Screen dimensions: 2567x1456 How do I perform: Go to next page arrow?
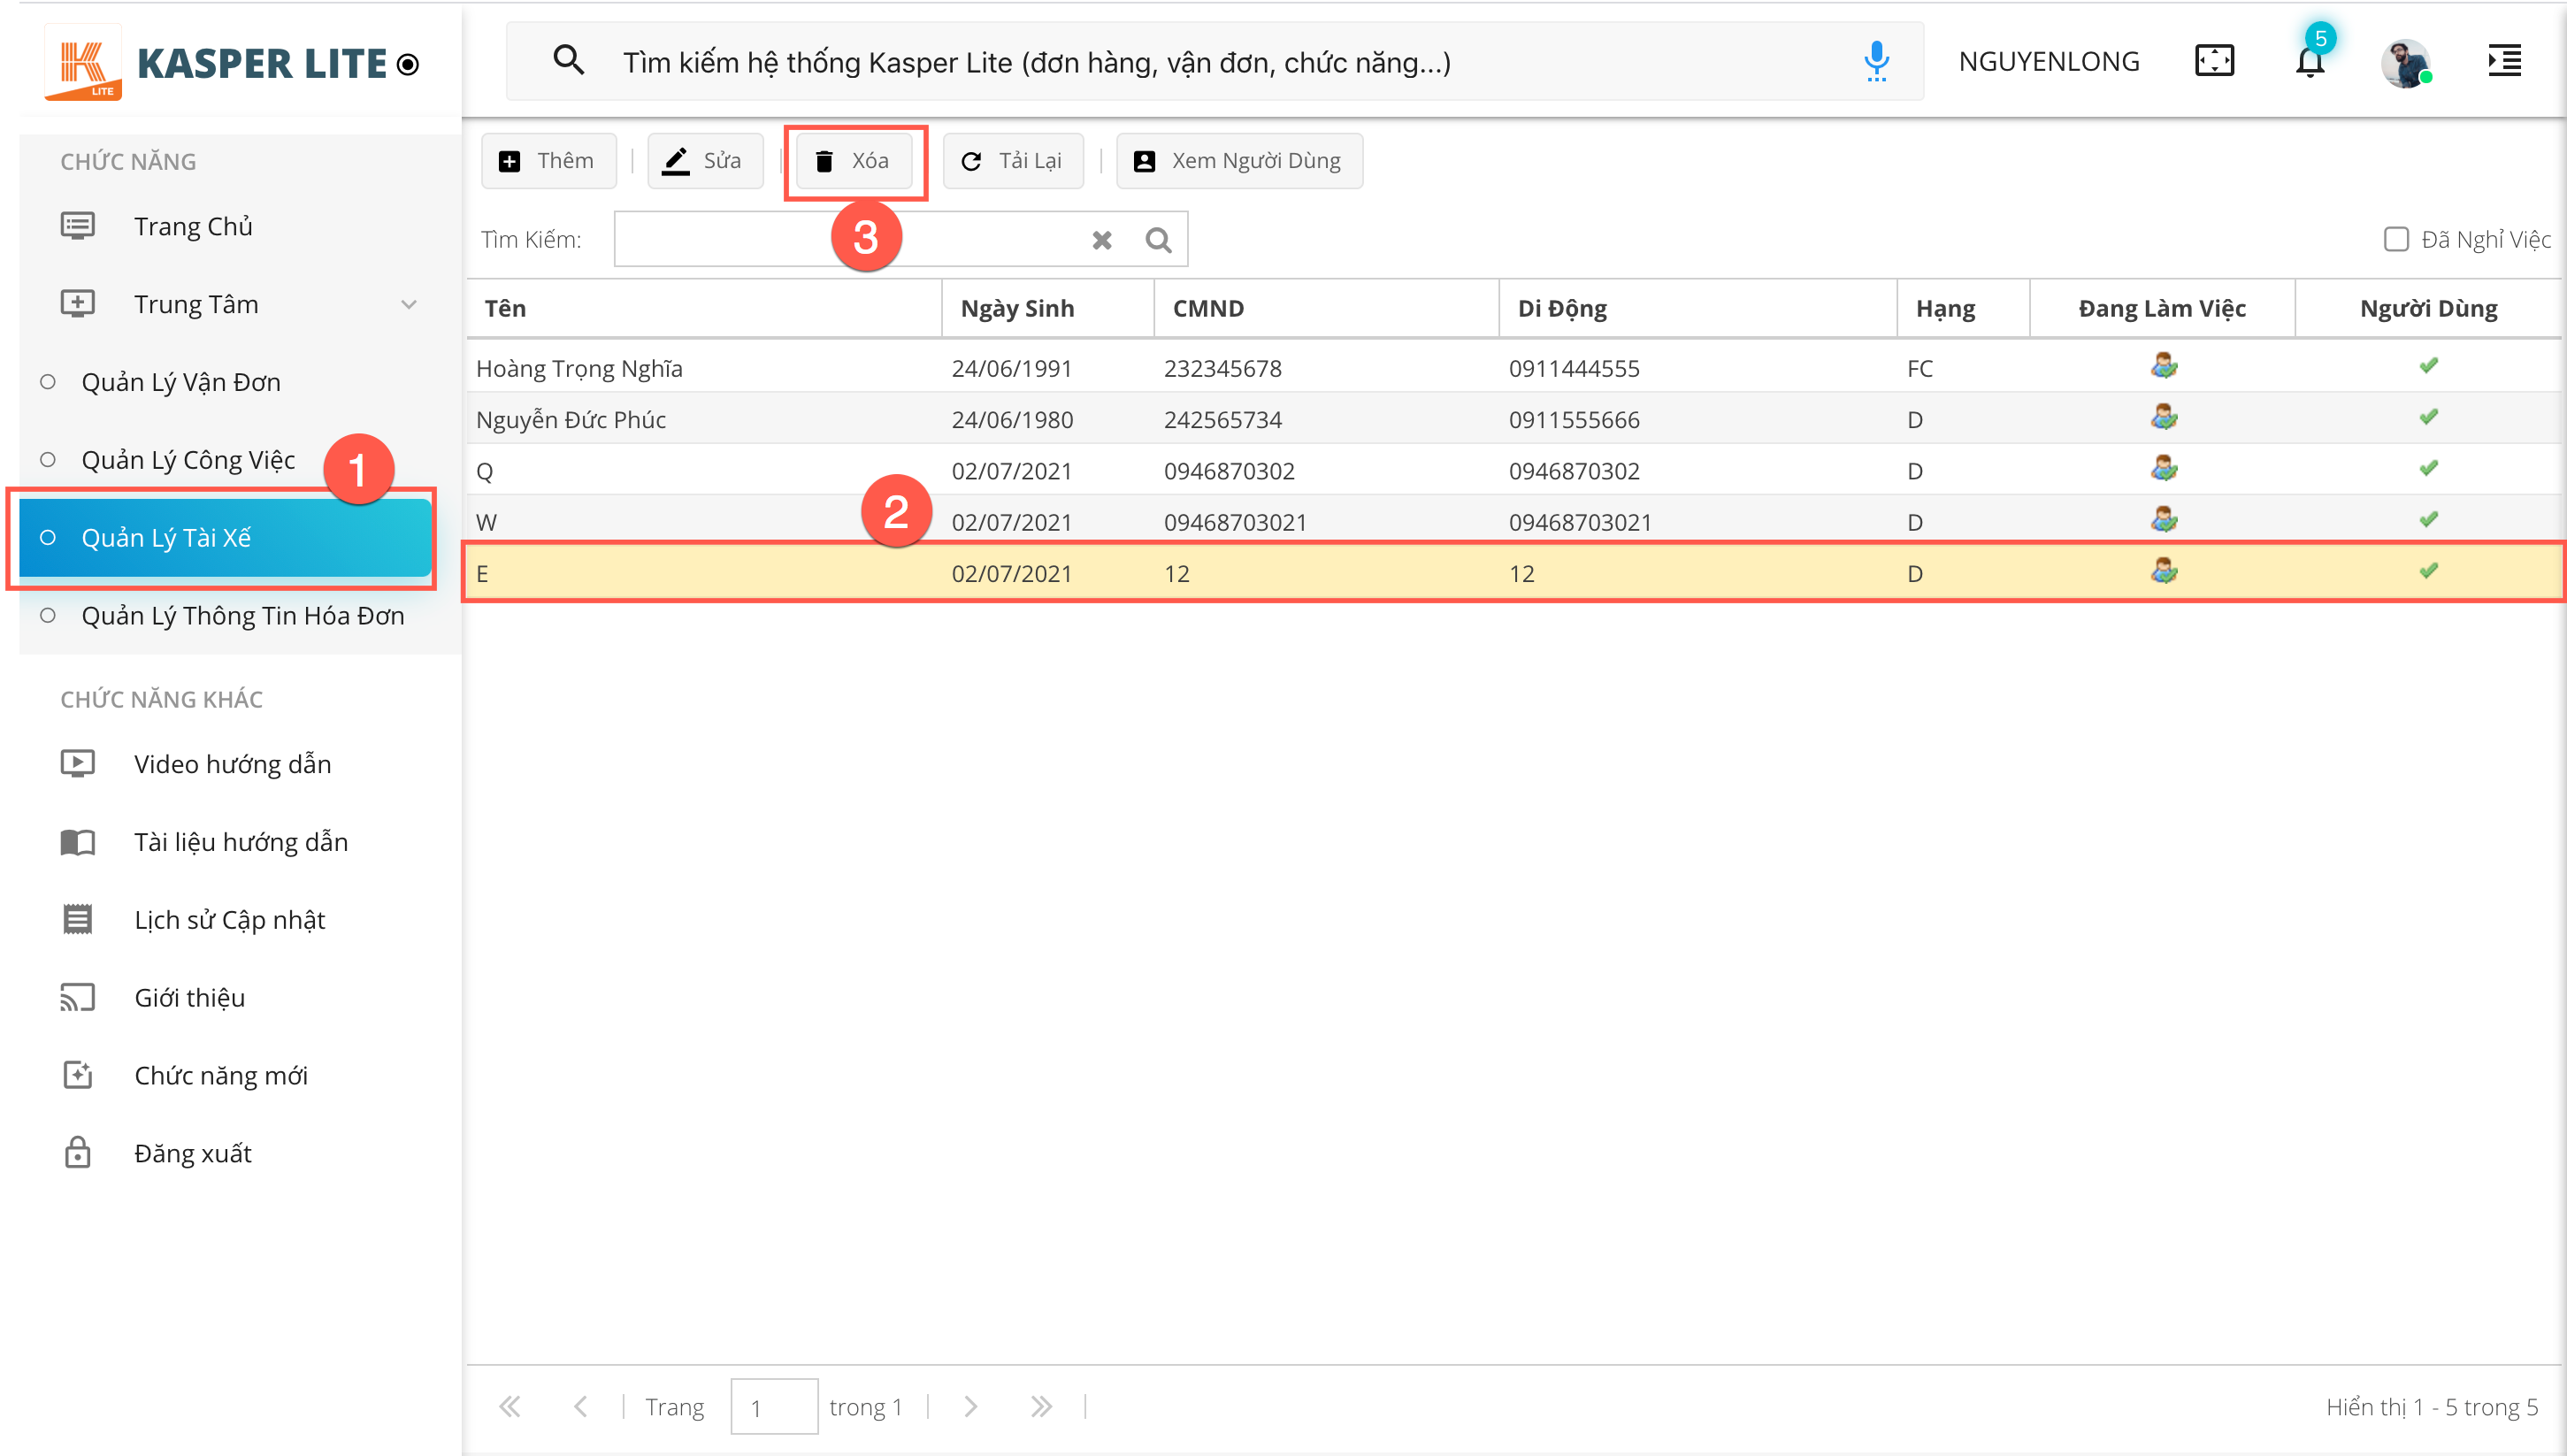click(x=970, y=1407)
